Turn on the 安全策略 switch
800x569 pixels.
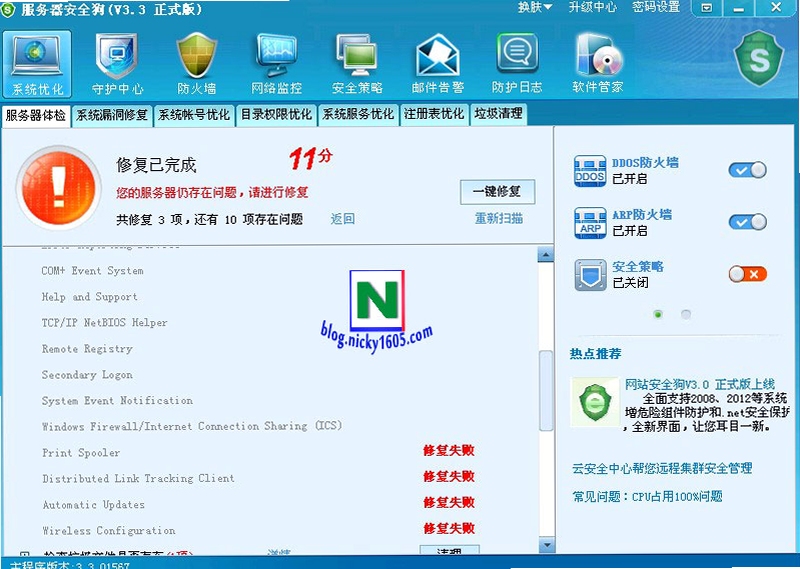747,274
